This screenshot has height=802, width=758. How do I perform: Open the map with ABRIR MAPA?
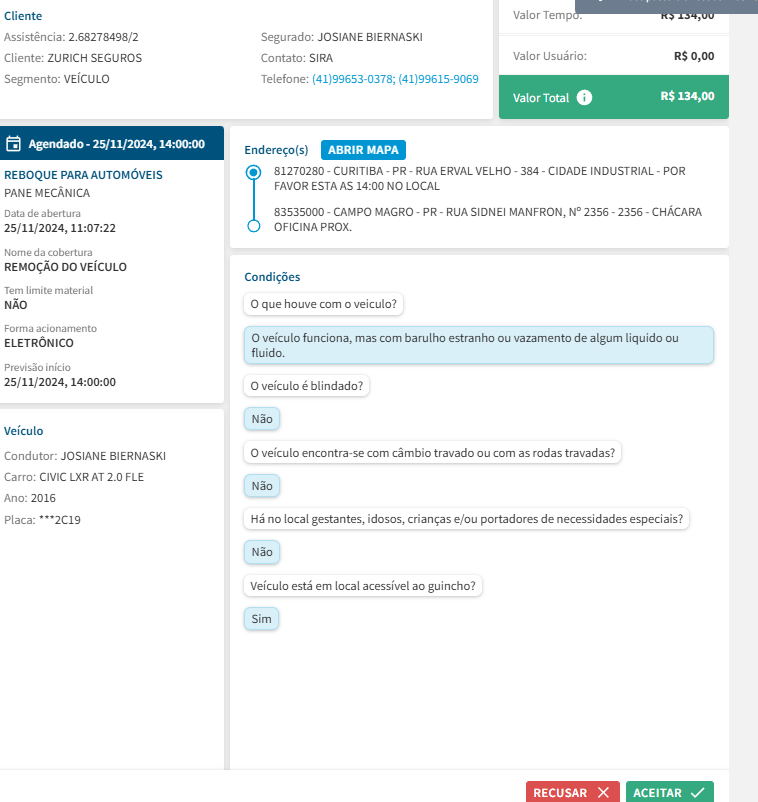[363, 150]
